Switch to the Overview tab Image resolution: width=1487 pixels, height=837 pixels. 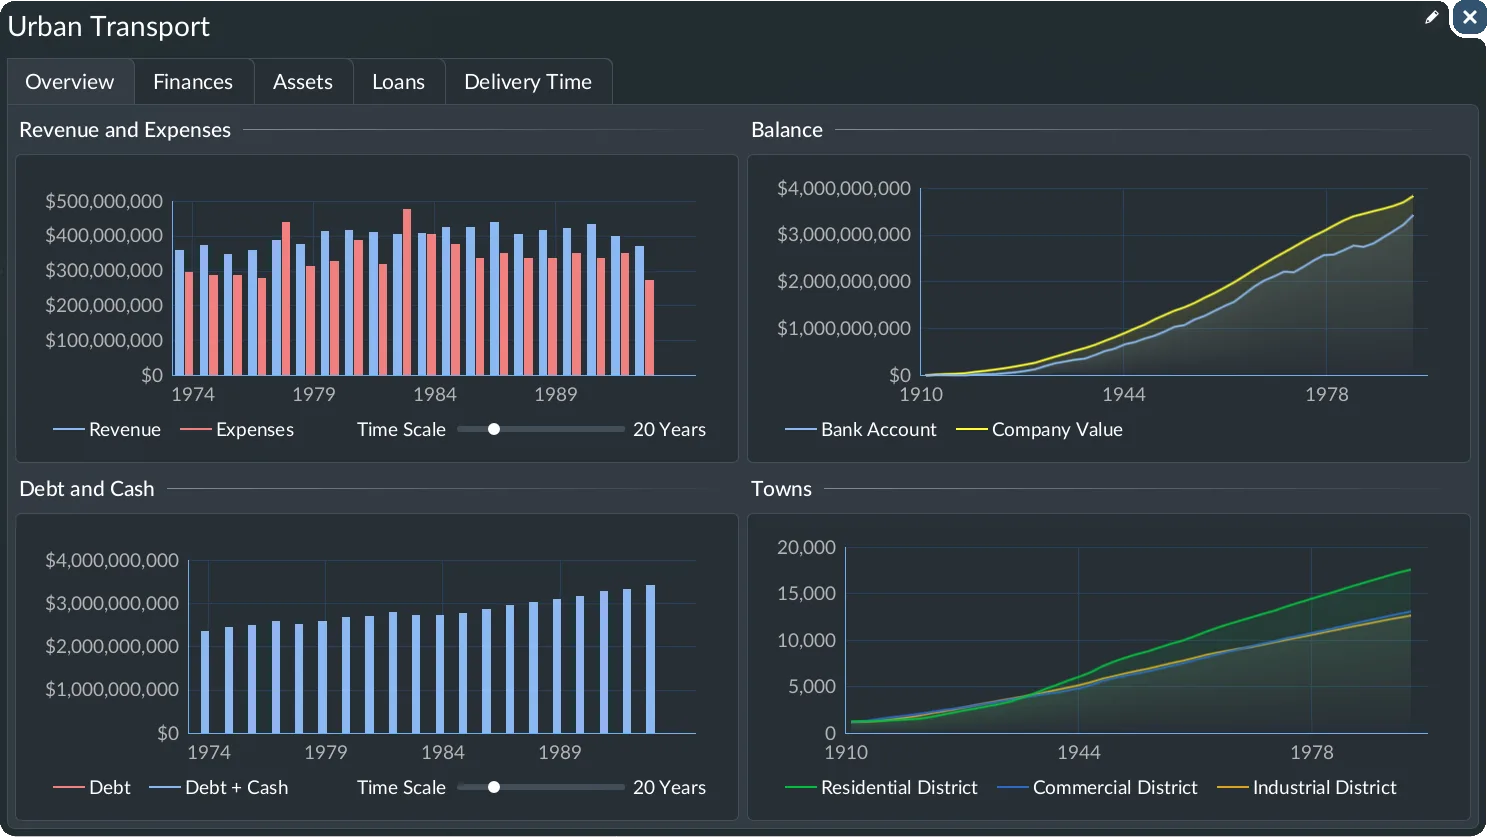70,82
